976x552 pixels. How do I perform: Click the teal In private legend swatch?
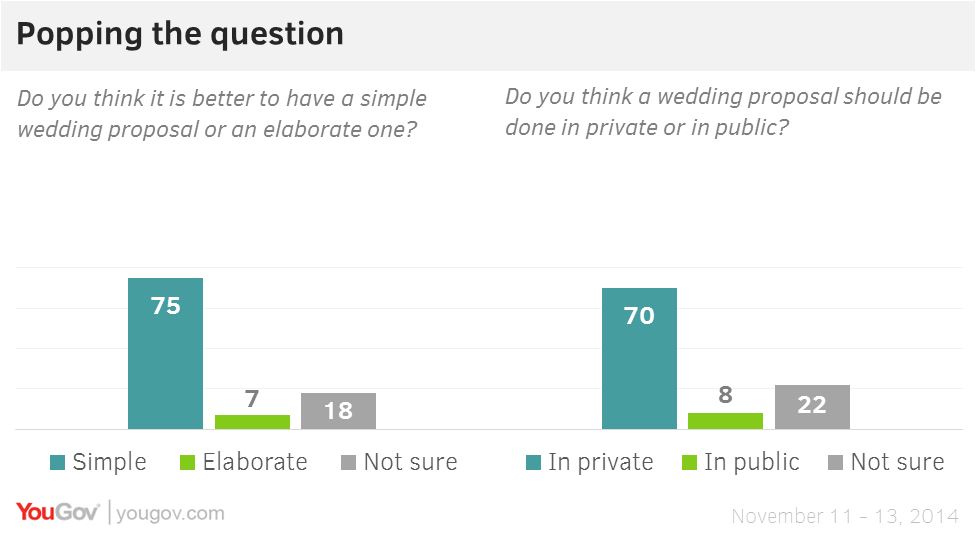tap(533, 462)
